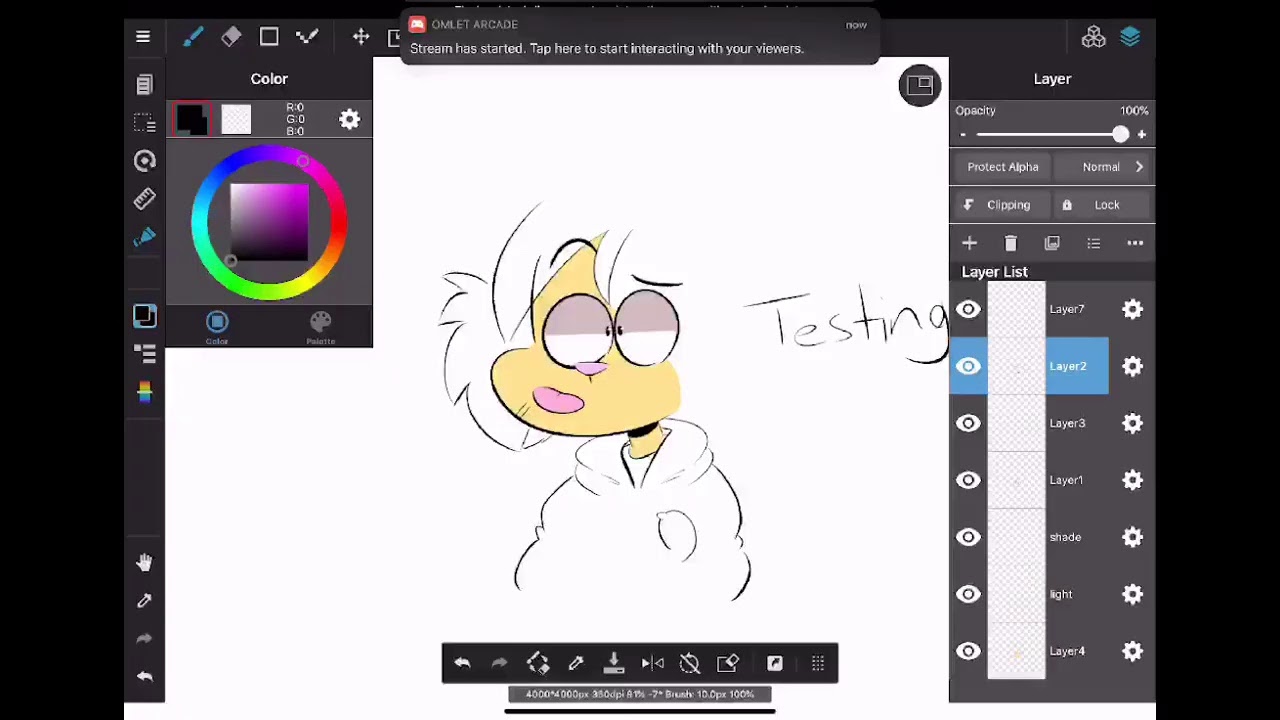This screenshot has height=720, width=1280.
Task: Select the rectangle shape tool
Action: [269, 37]
